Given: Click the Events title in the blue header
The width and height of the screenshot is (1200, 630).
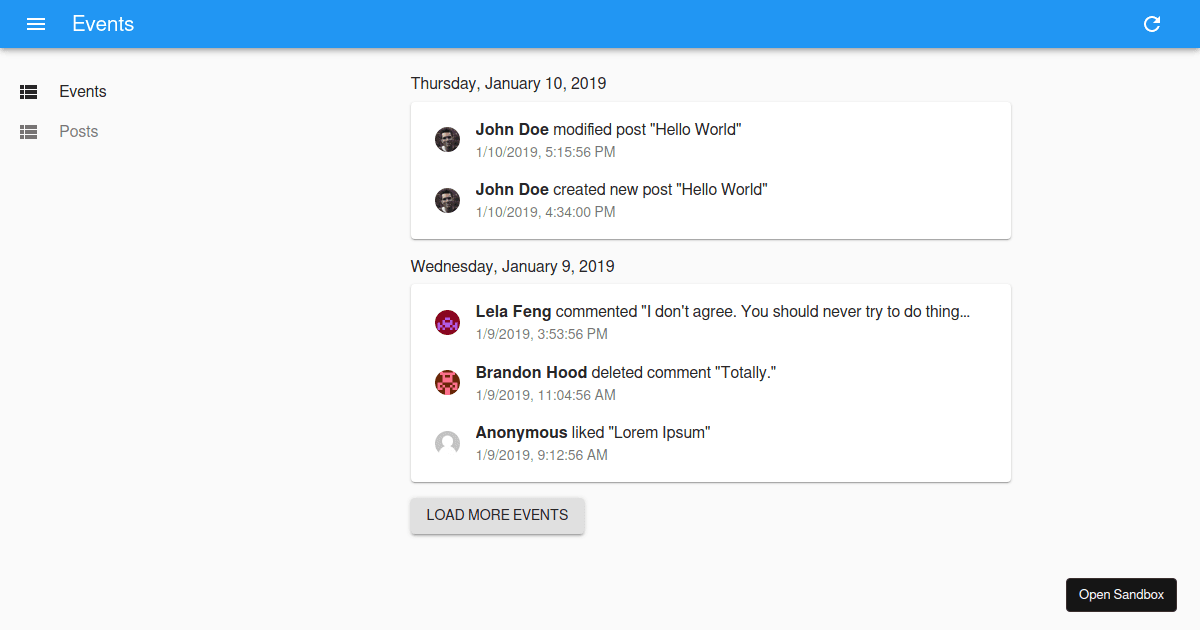Looking at the screenshot, I should [102, 24].
